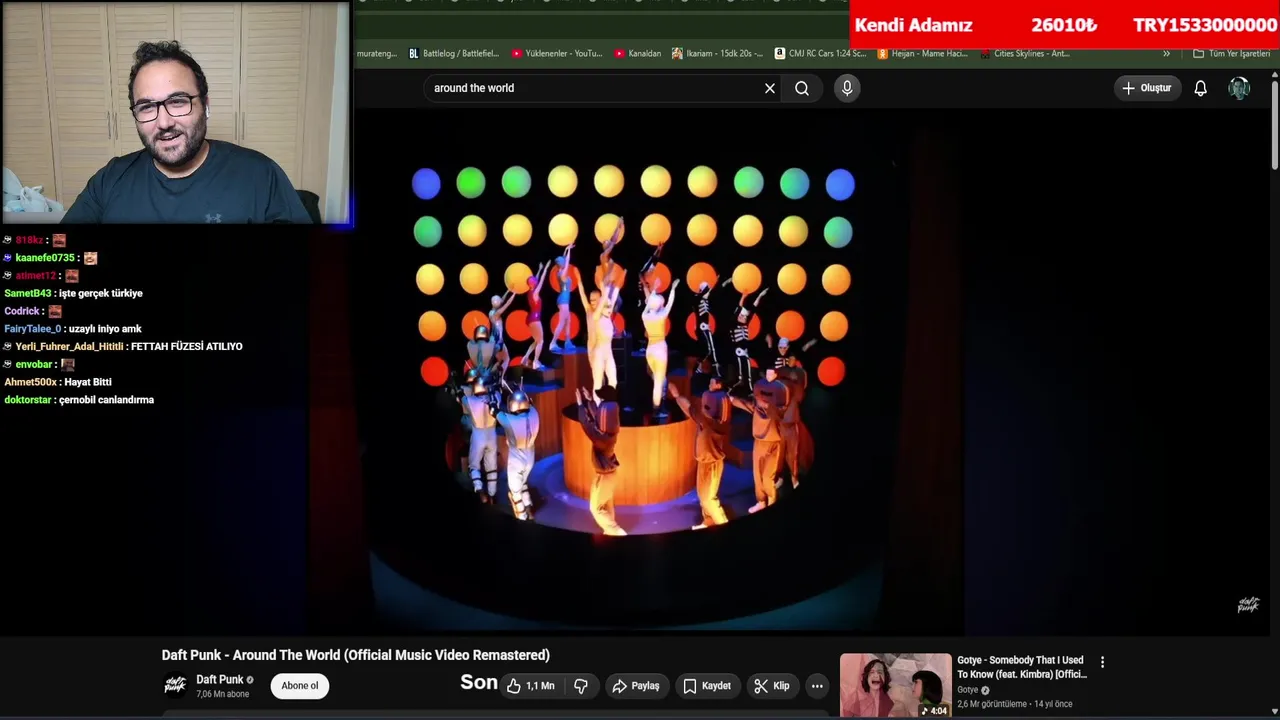
Task: Click the streamer webcam overlay
Action: 176,112
